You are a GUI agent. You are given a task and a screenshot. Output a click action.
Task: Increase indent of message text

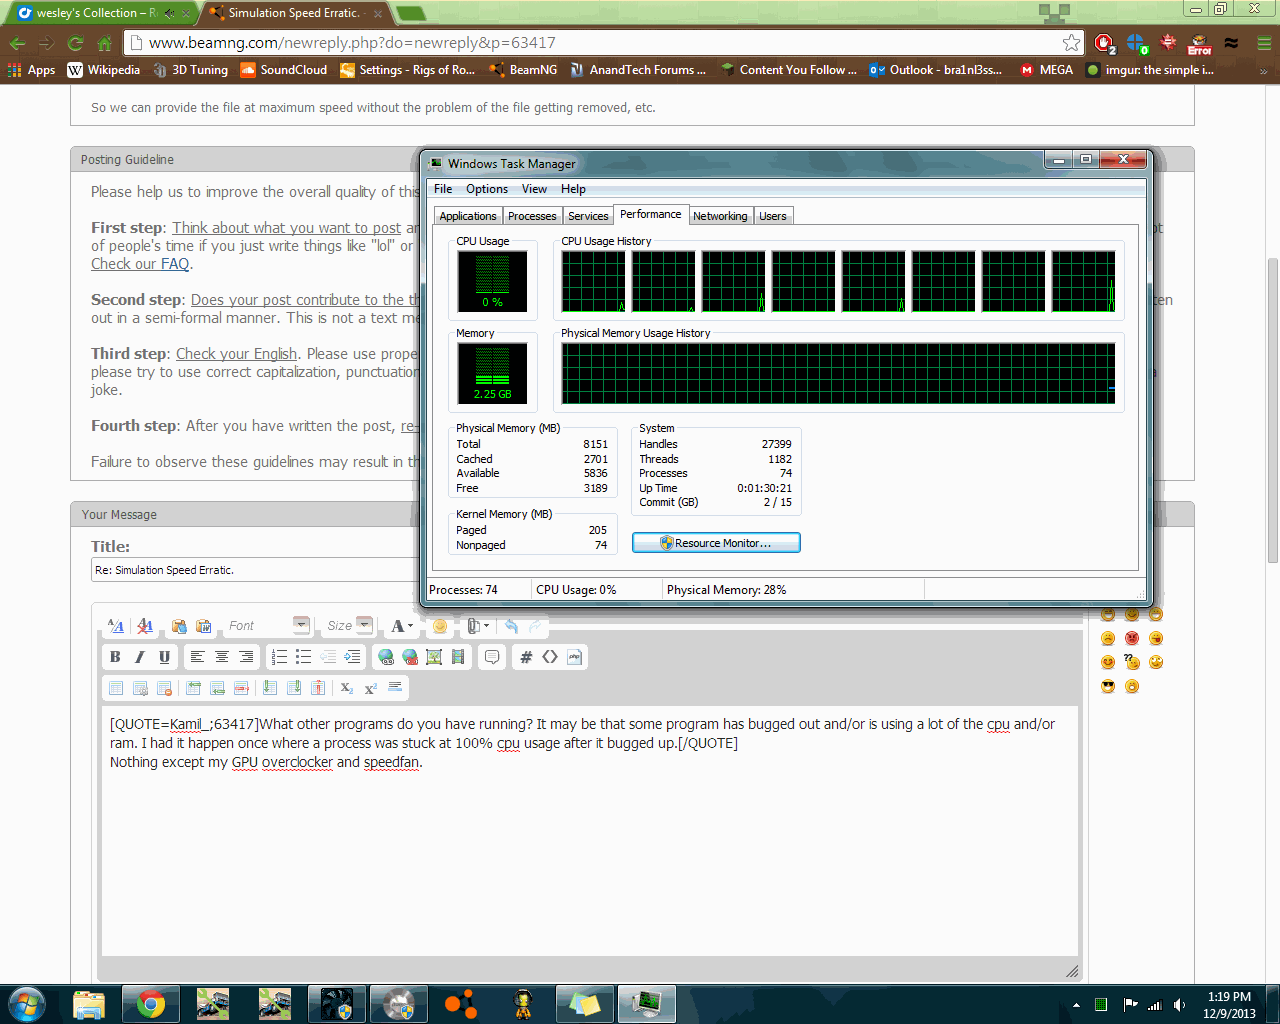coord(352,657)
